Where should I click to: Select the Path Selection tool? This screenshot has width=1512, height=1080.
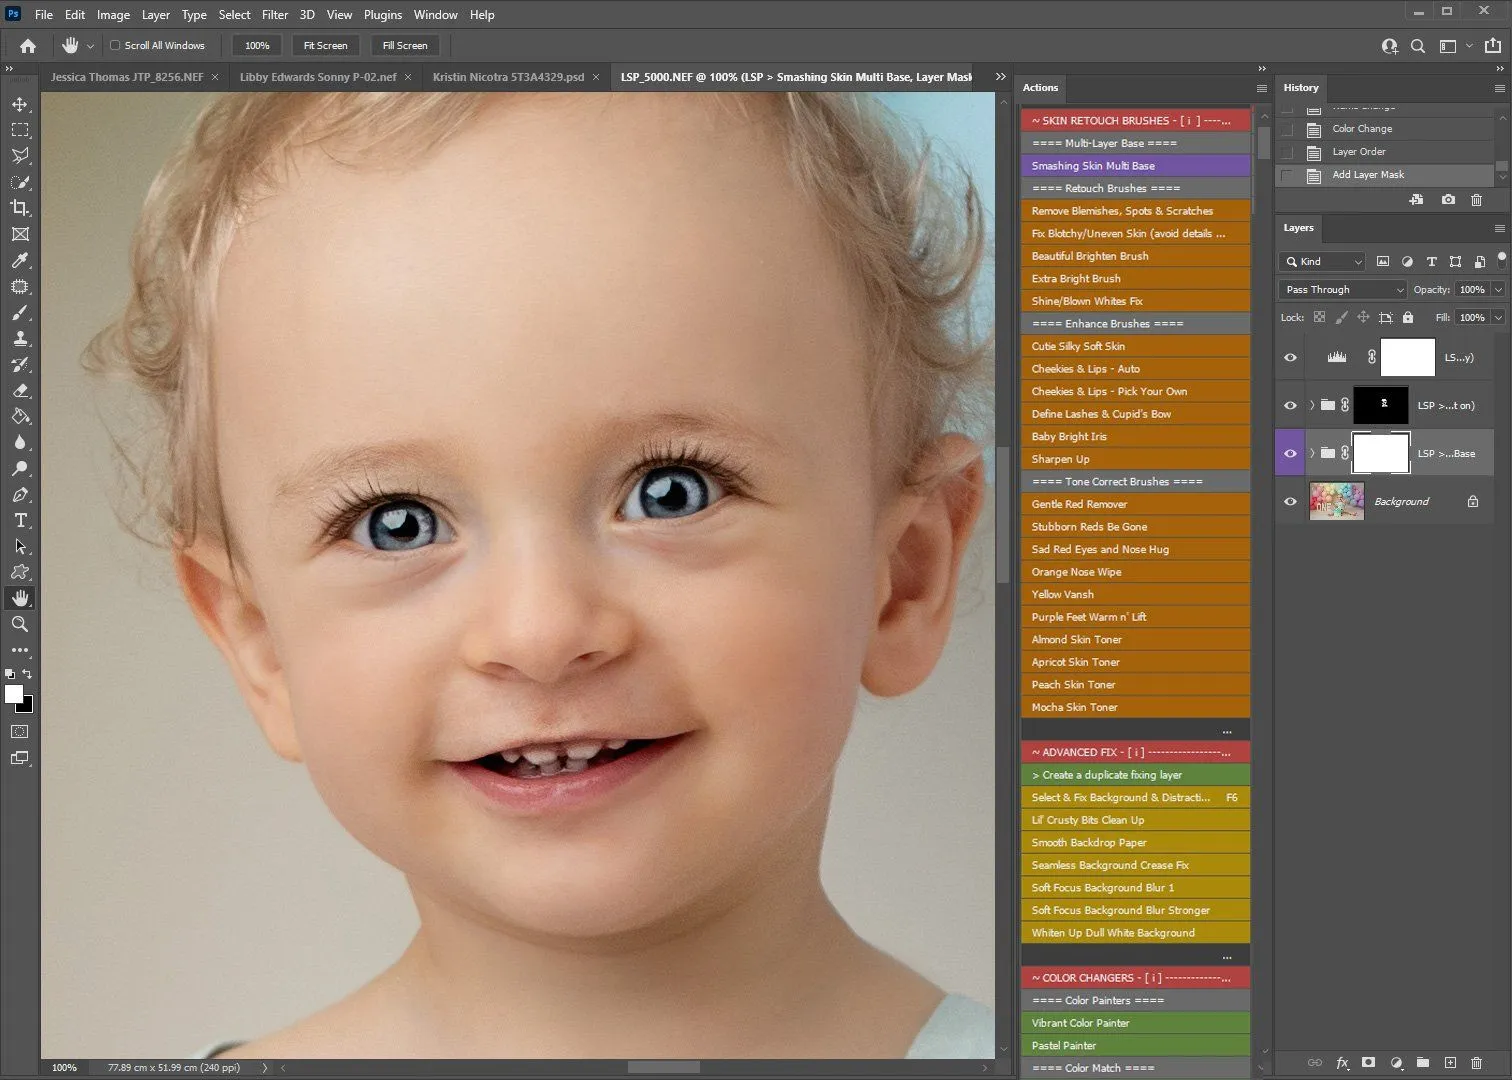tap(20, 547)
